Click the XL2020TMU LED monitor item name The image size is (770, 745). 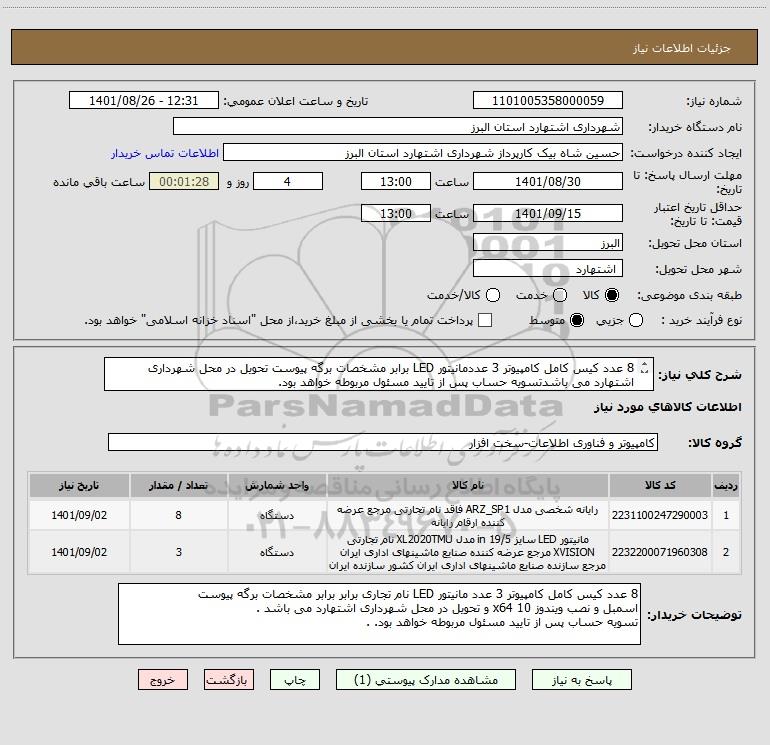tap(468, 552)
